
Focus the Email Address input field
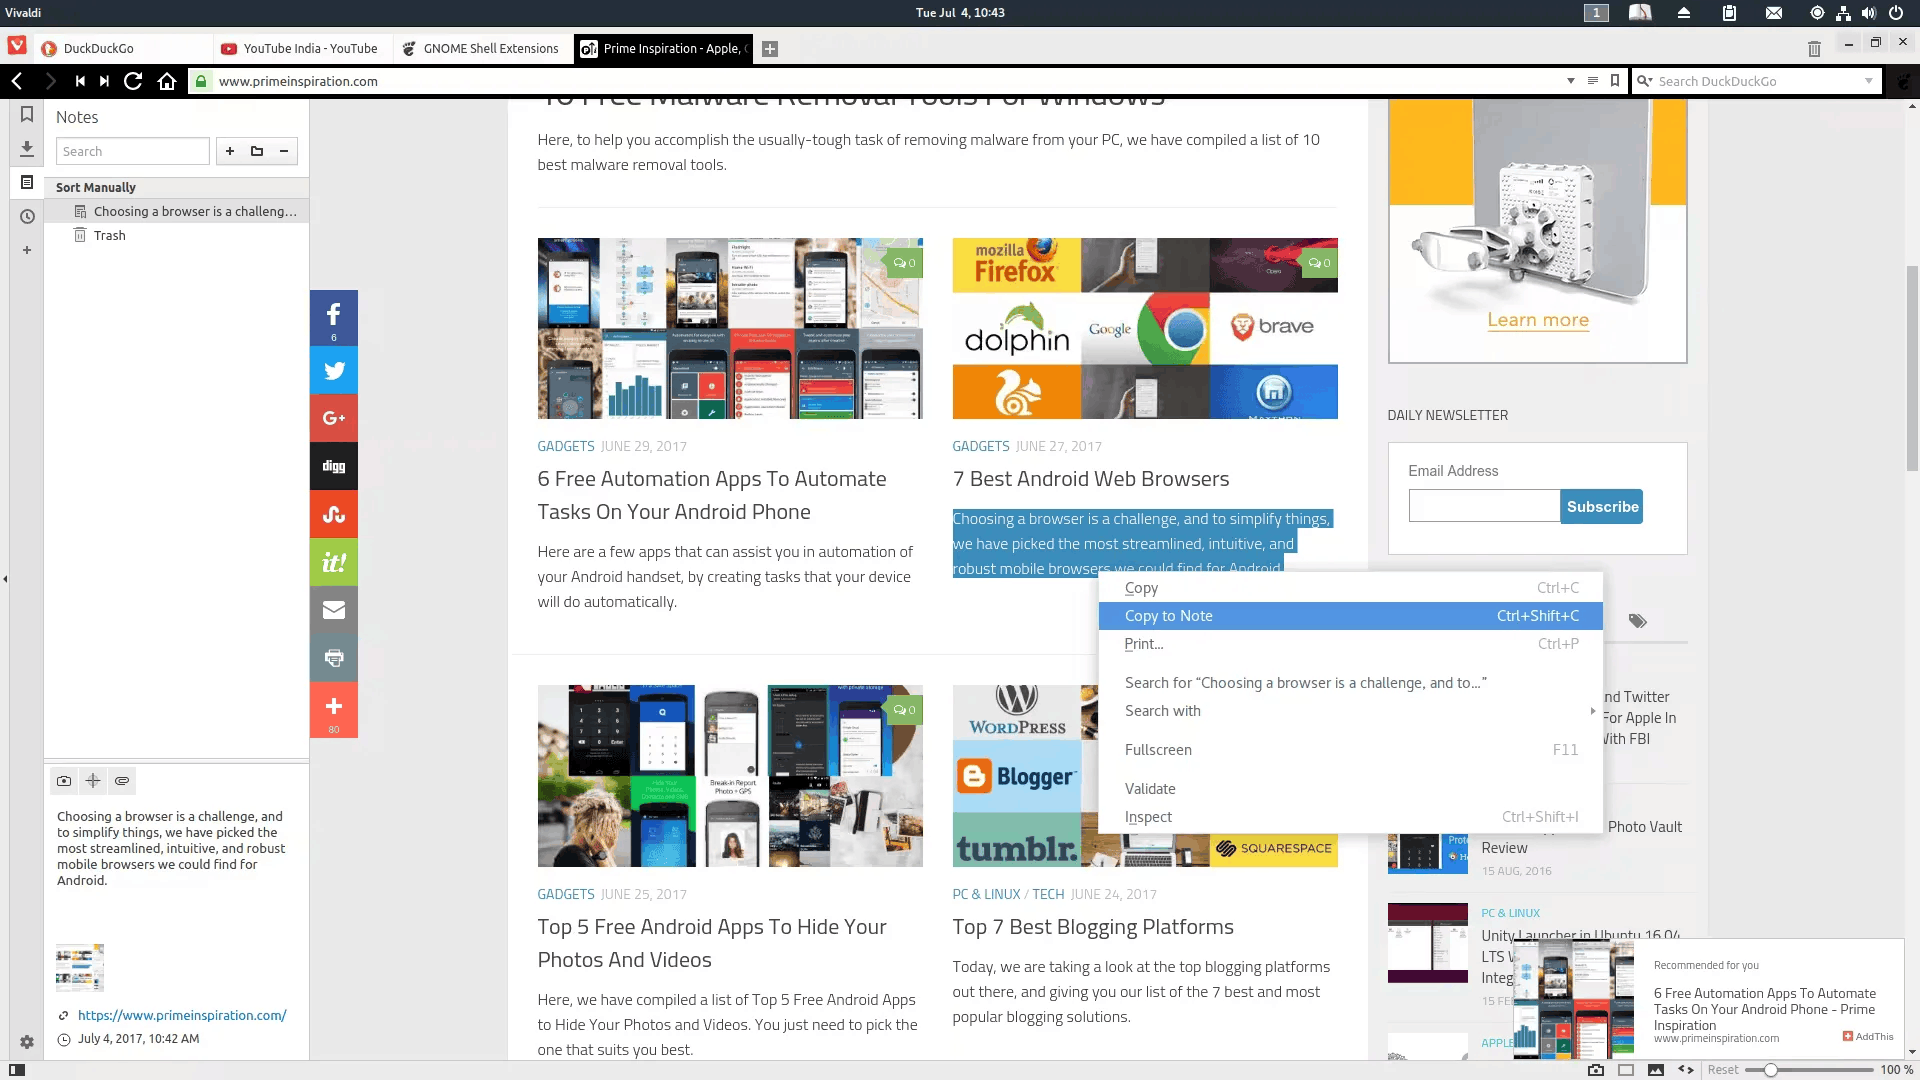(x=1484, y=506)
